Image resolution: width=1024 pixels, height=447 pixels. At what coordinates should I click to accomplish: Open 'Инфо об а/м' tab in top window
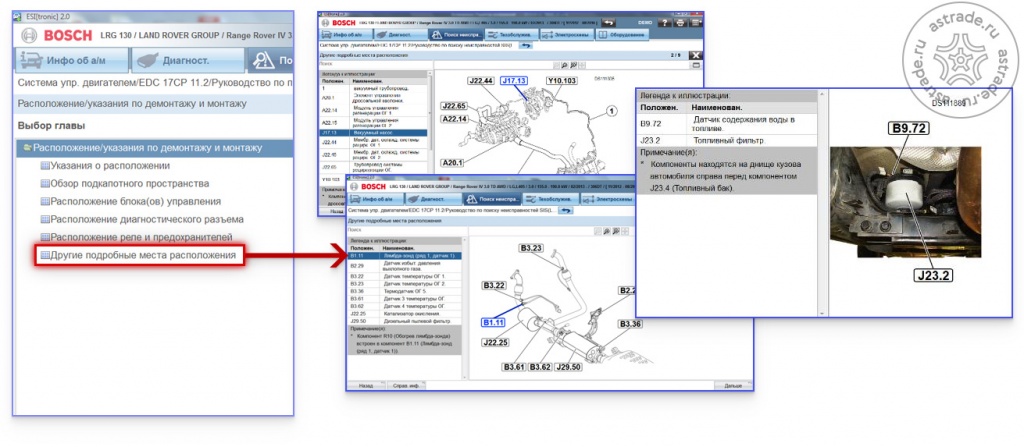(346, 35)
